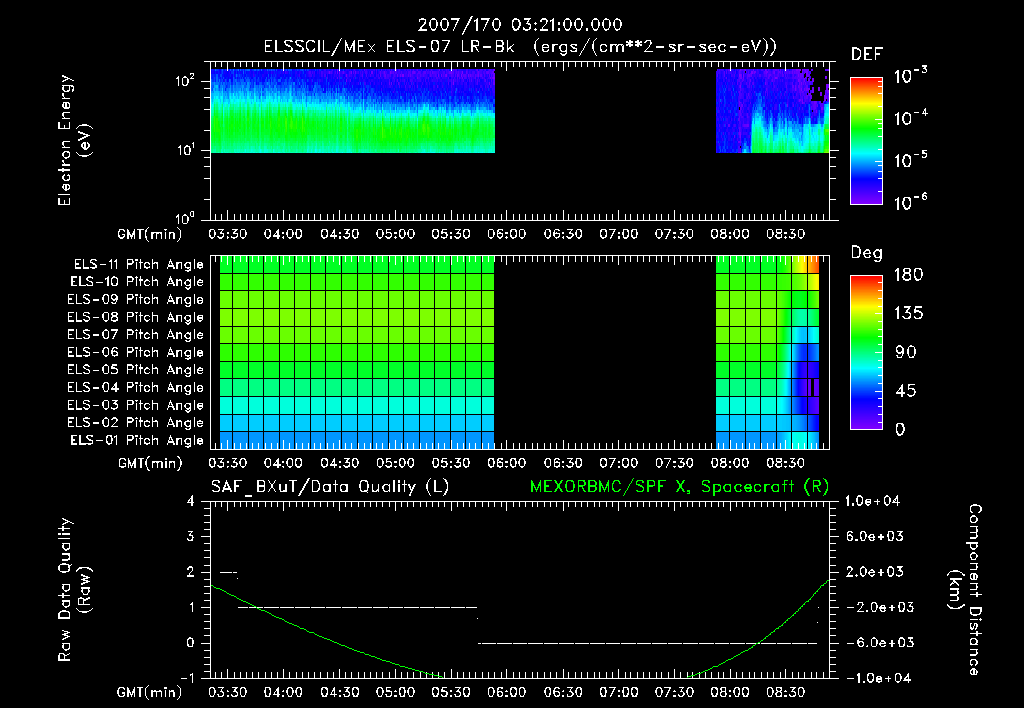This screenshot has height=708, width=1024.
Task: Click the 10^2 electron energy tick label
Action: click(x=185, y=82)
